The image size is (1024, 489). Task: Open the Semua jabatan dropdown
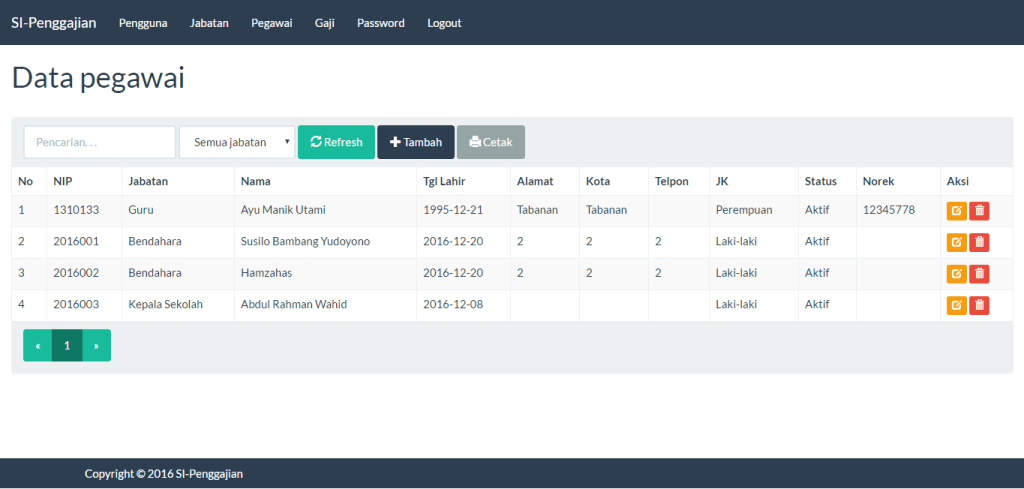click(x=237, y=142)
